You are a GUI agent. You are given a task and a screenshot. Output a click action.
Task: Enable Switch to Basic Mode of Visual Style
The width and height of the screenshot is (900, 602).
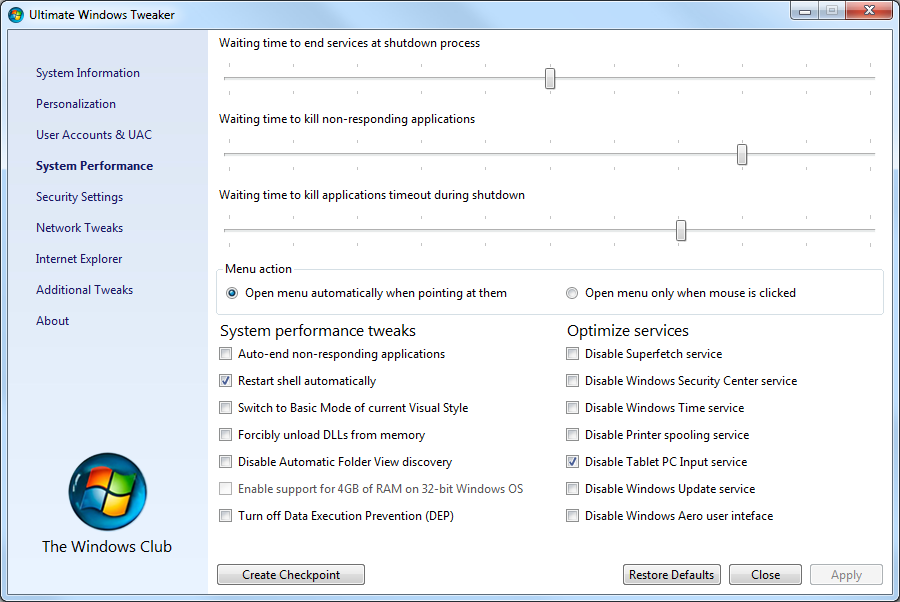[226, 408]
